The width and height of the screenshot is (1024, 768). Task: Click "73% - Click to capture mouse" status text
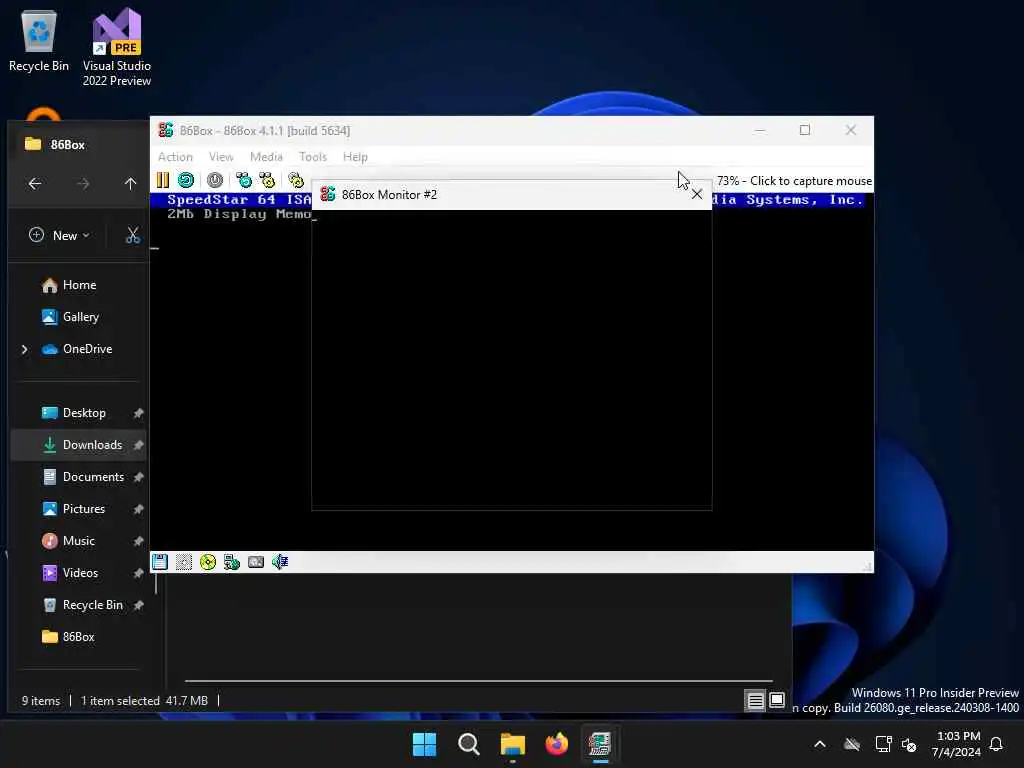794,181
